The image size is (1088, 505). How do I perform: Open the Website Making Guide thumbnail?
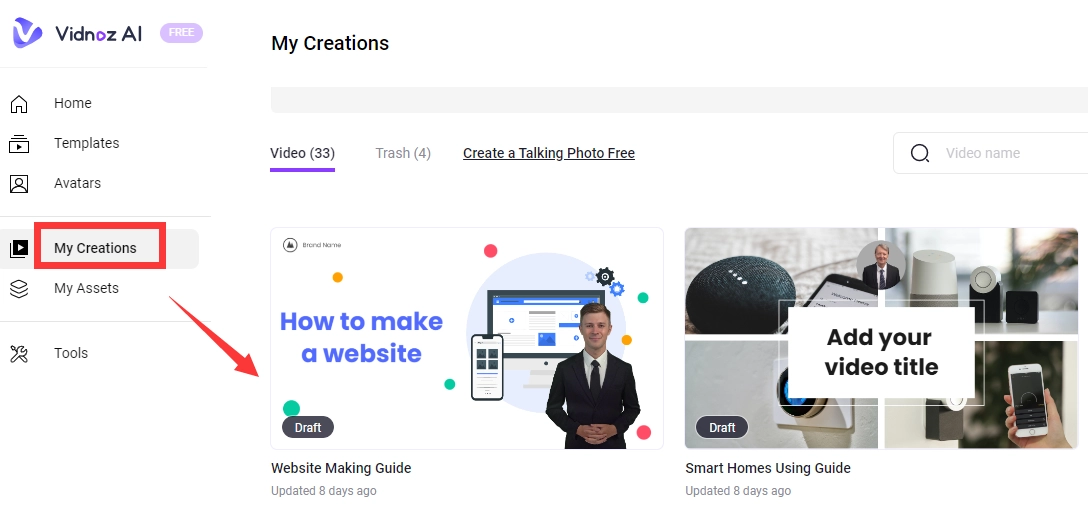(x=467, y=339)
